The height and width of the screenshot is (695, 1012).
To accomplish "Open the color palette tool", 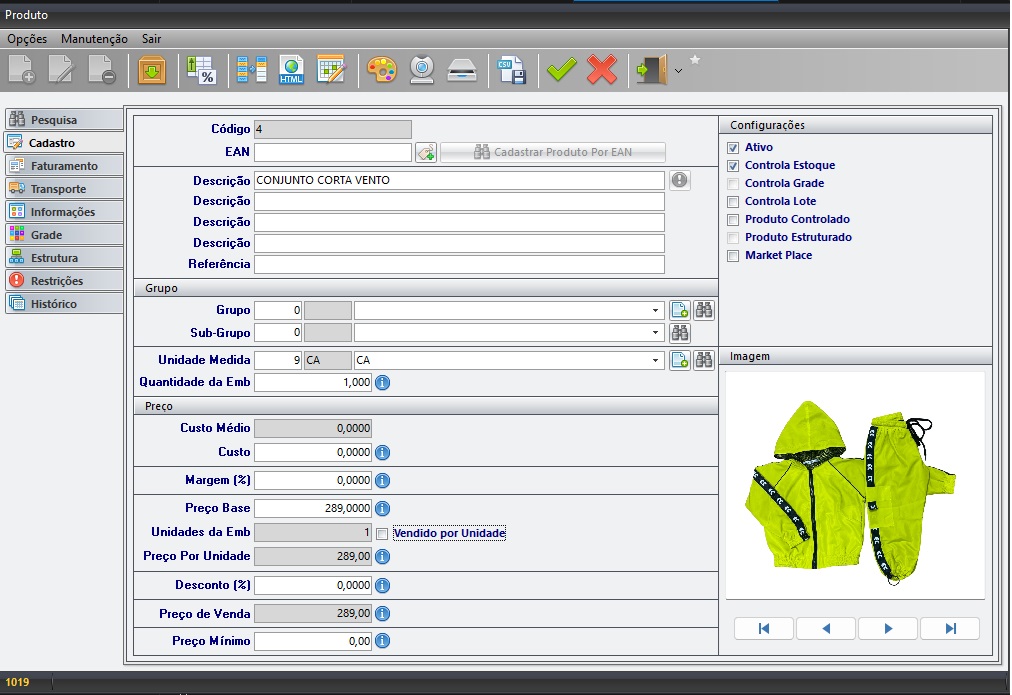I will click(381, 70).
